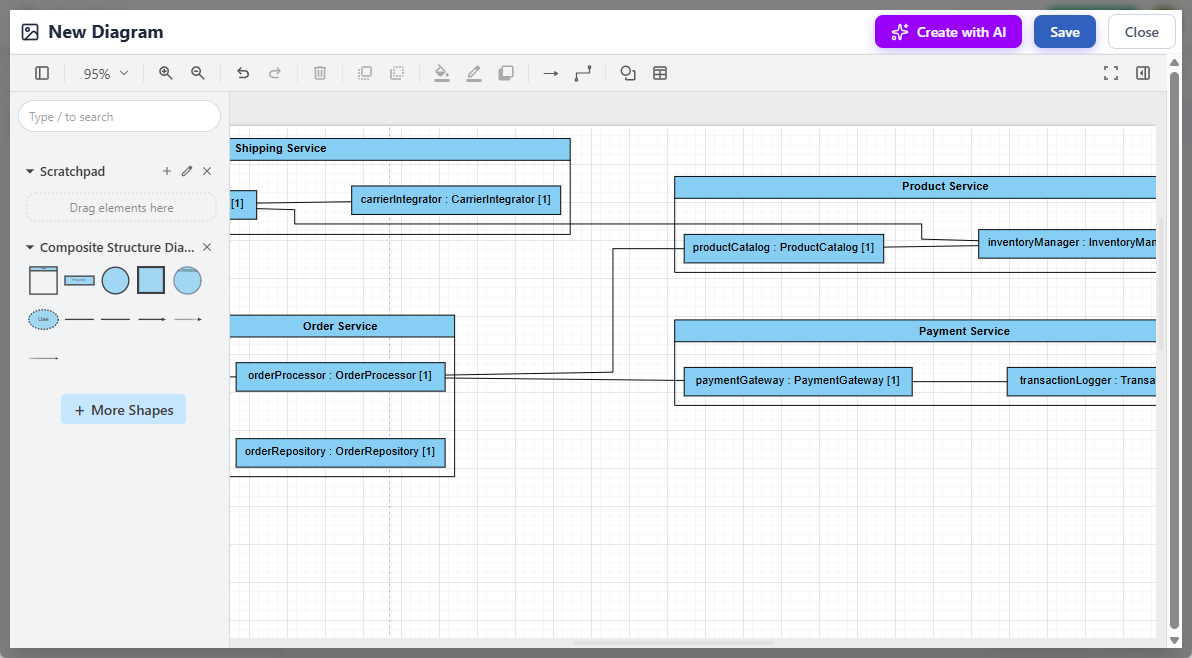Toggle fullscreen mode
Viewport: 1192px width, 658px height.
pyautogui.click(x=1111, y=72)
